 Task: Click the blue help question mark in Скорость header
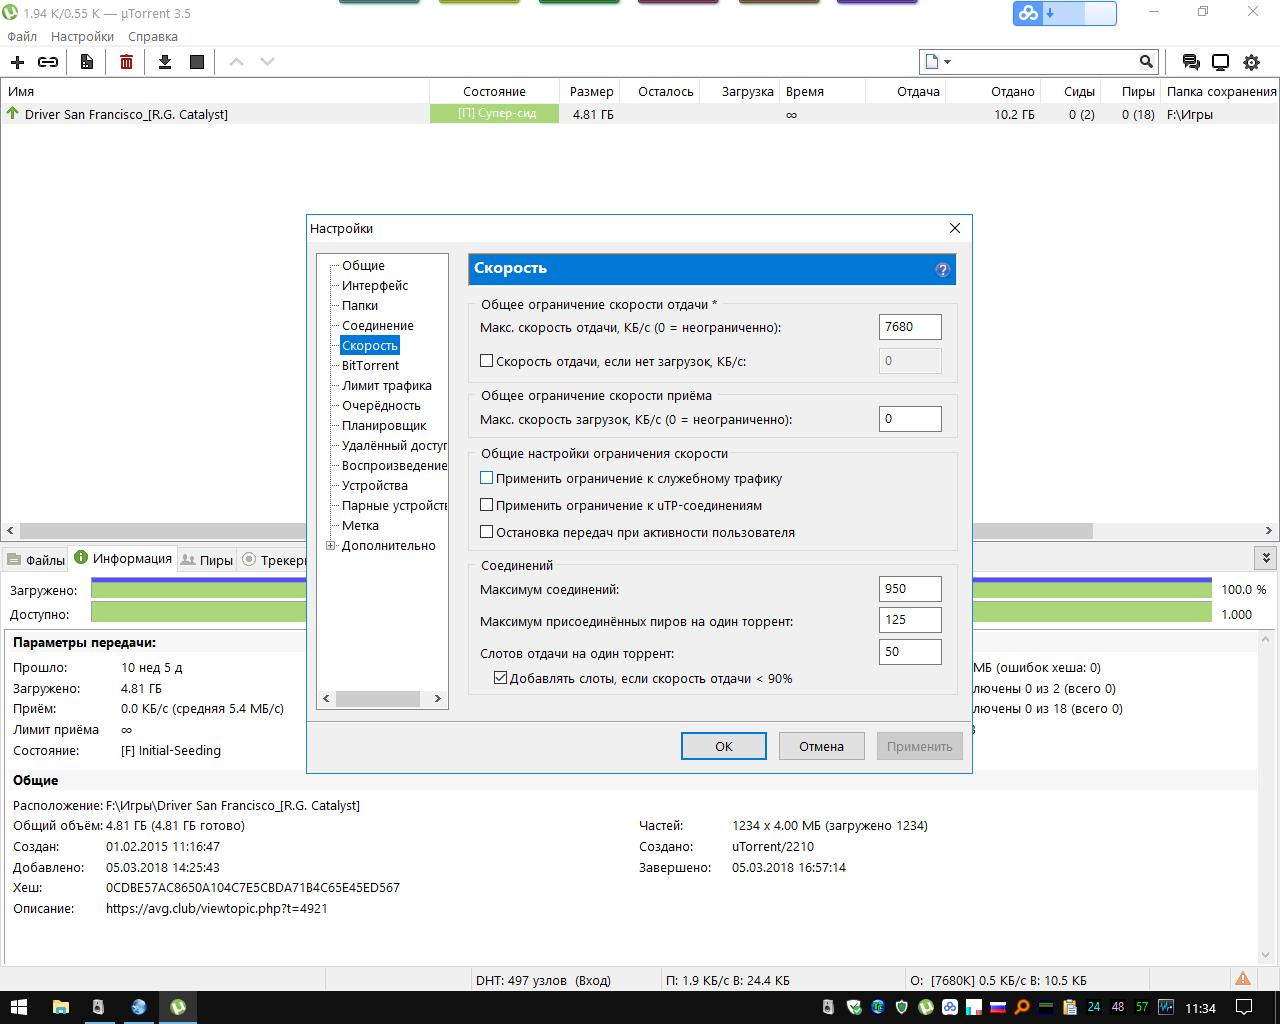coord(942,269)
